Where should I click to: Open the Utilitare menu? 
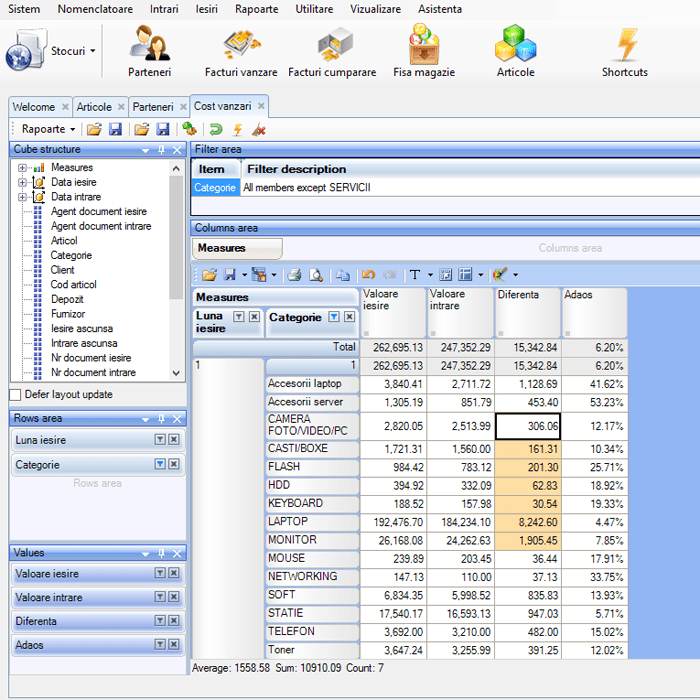pyautogui.click(x=314, y=9)
